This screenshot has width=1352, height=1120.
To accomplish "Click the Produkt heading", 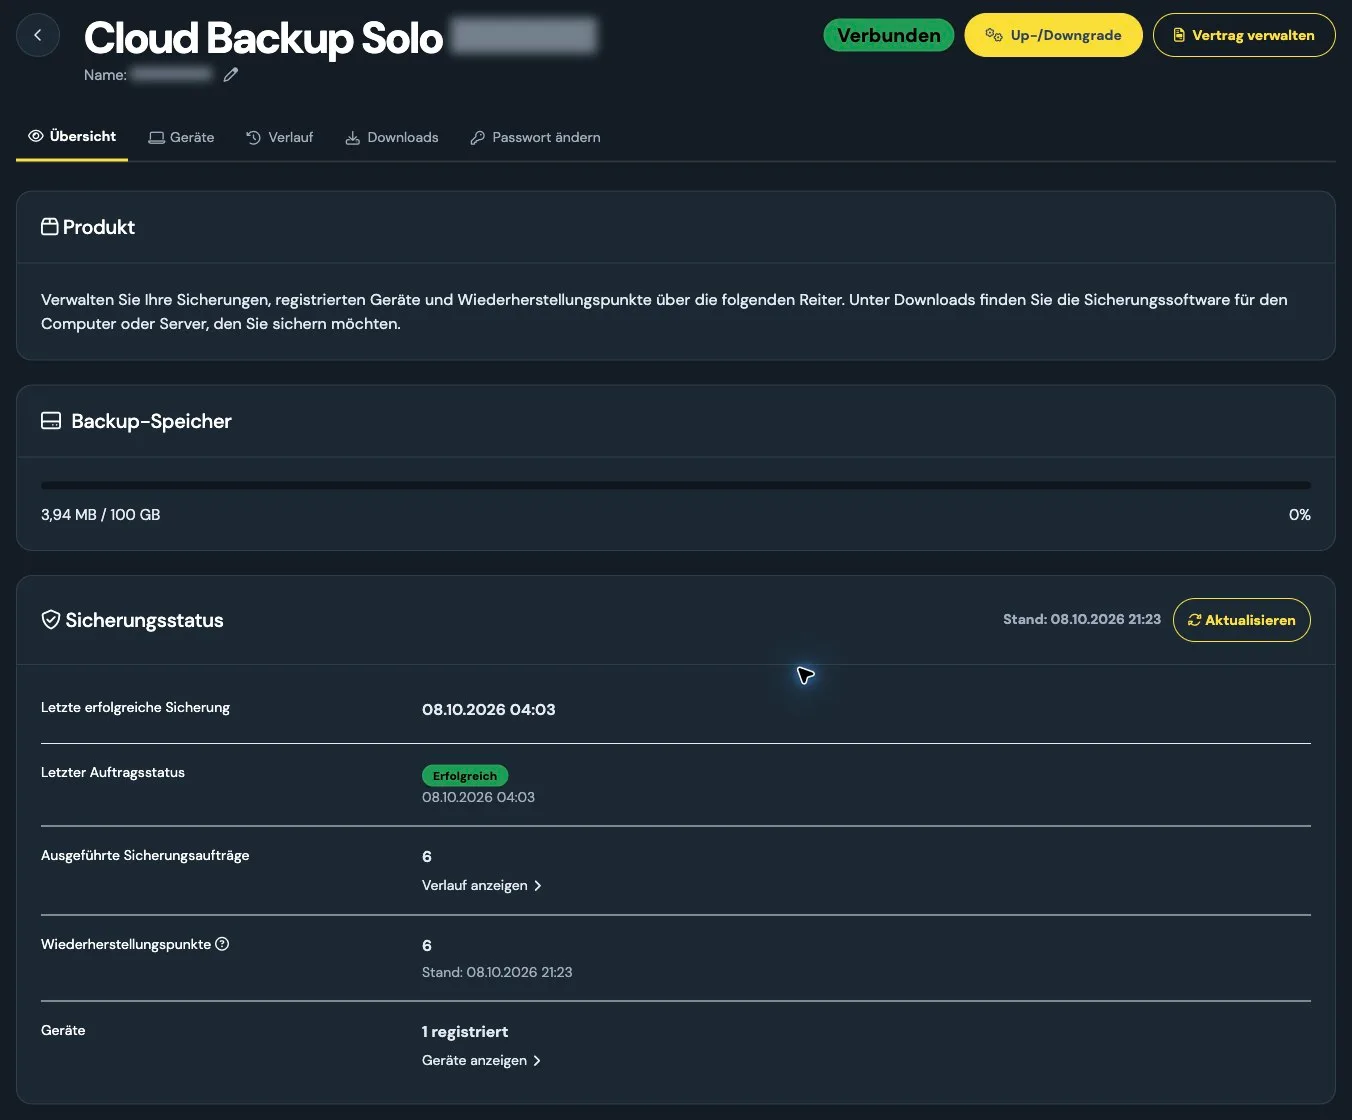I will point(99,227).
